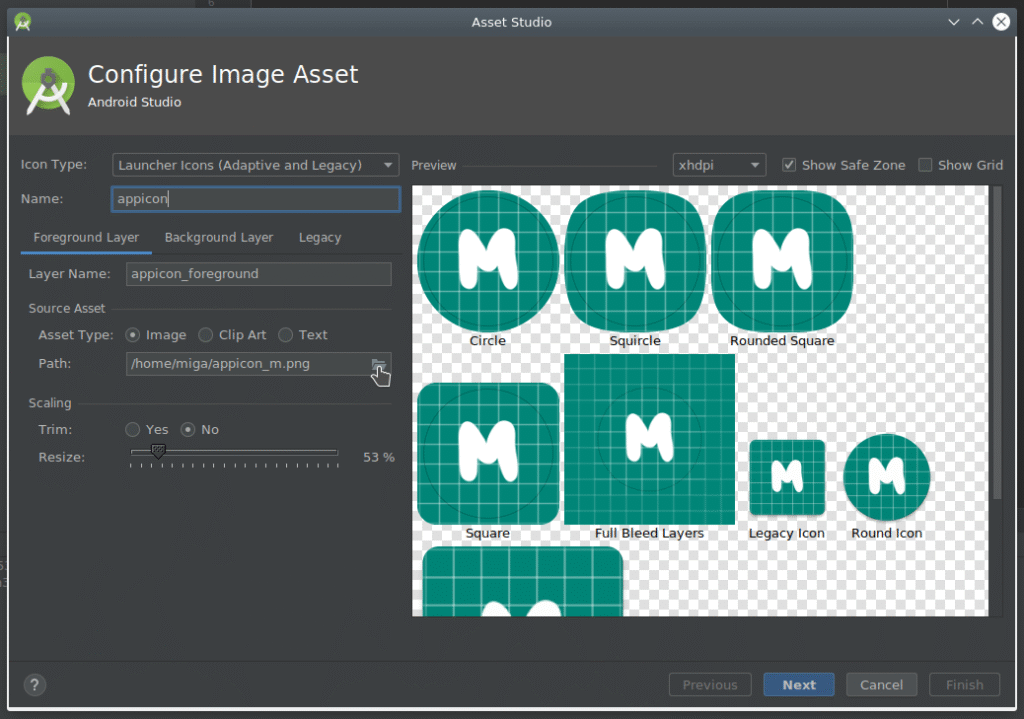Disable the Show Safe Zone checkbox
This screenshot has width=1024, height=719.
click(789, 165)
